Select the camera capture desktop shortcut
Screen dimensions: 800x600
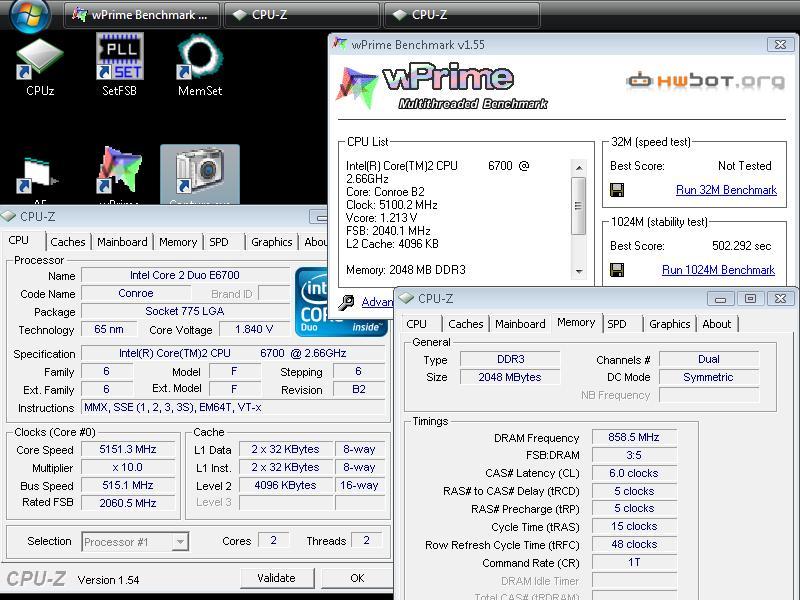coord(199,174)
